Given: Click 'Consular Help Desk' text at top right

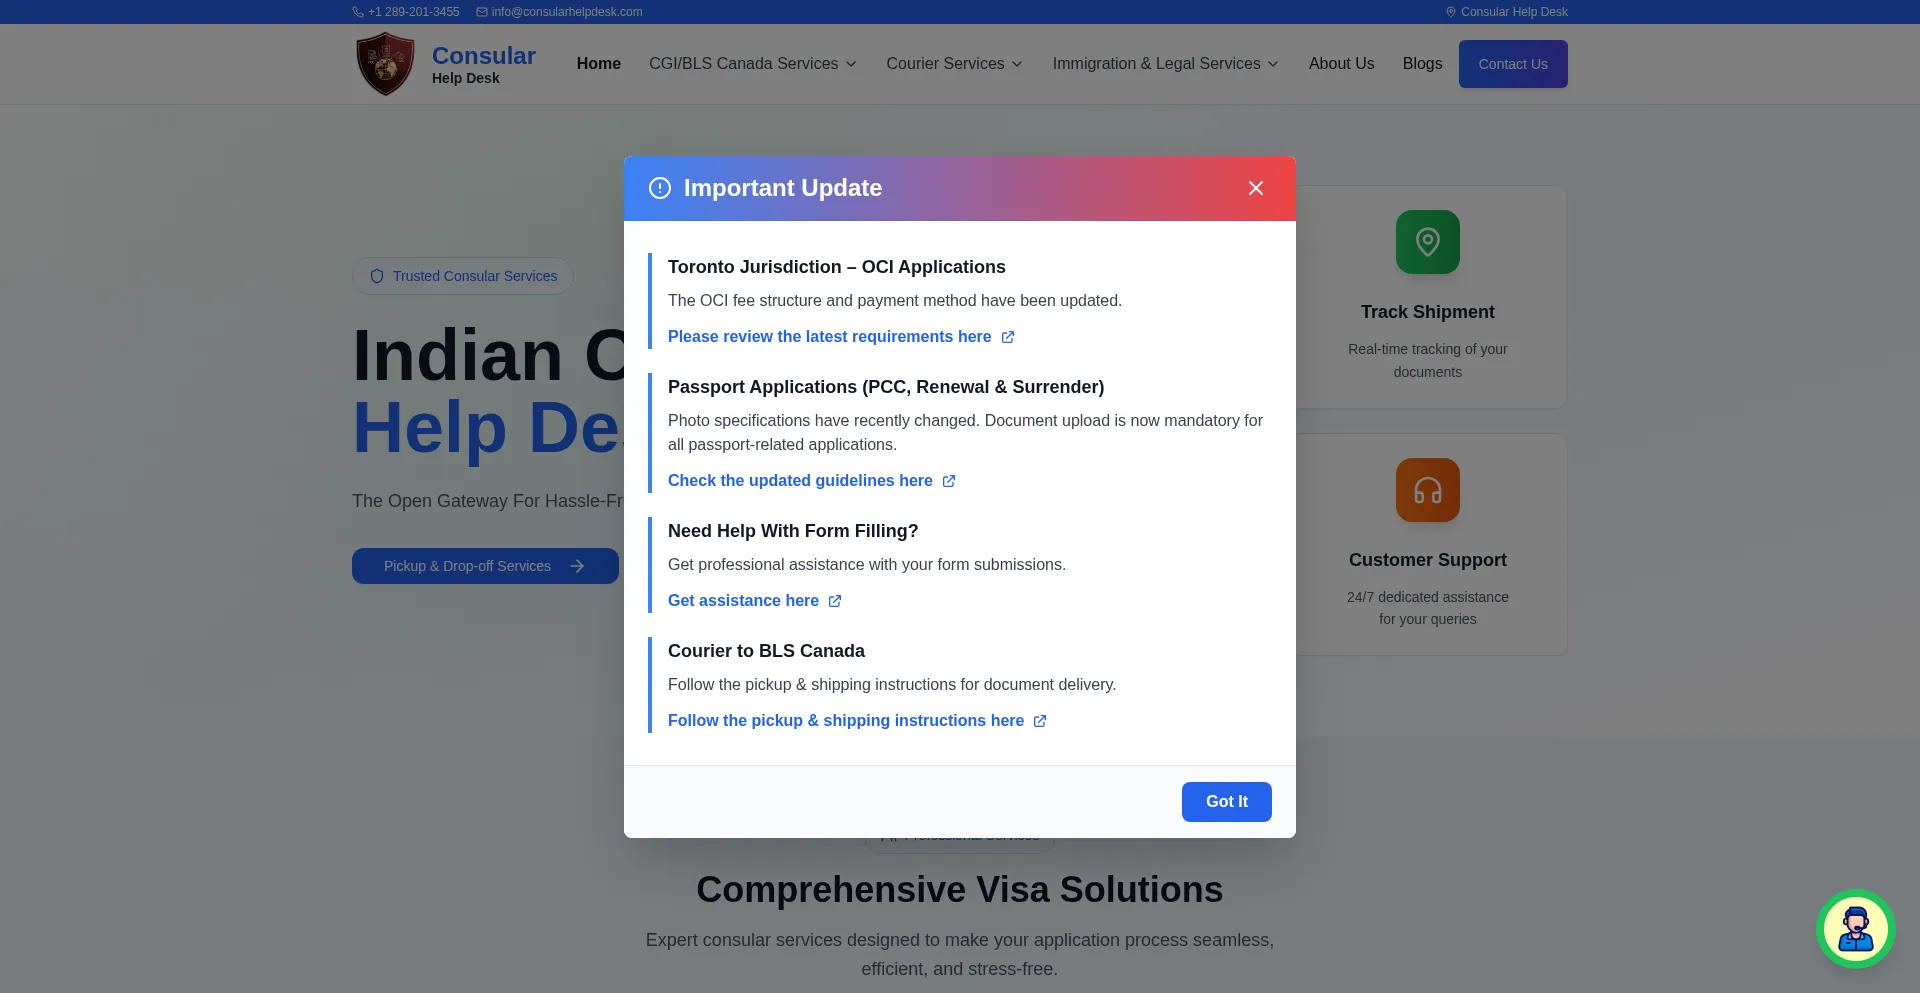Looking at the screenshot, I should pos(1514,12).
